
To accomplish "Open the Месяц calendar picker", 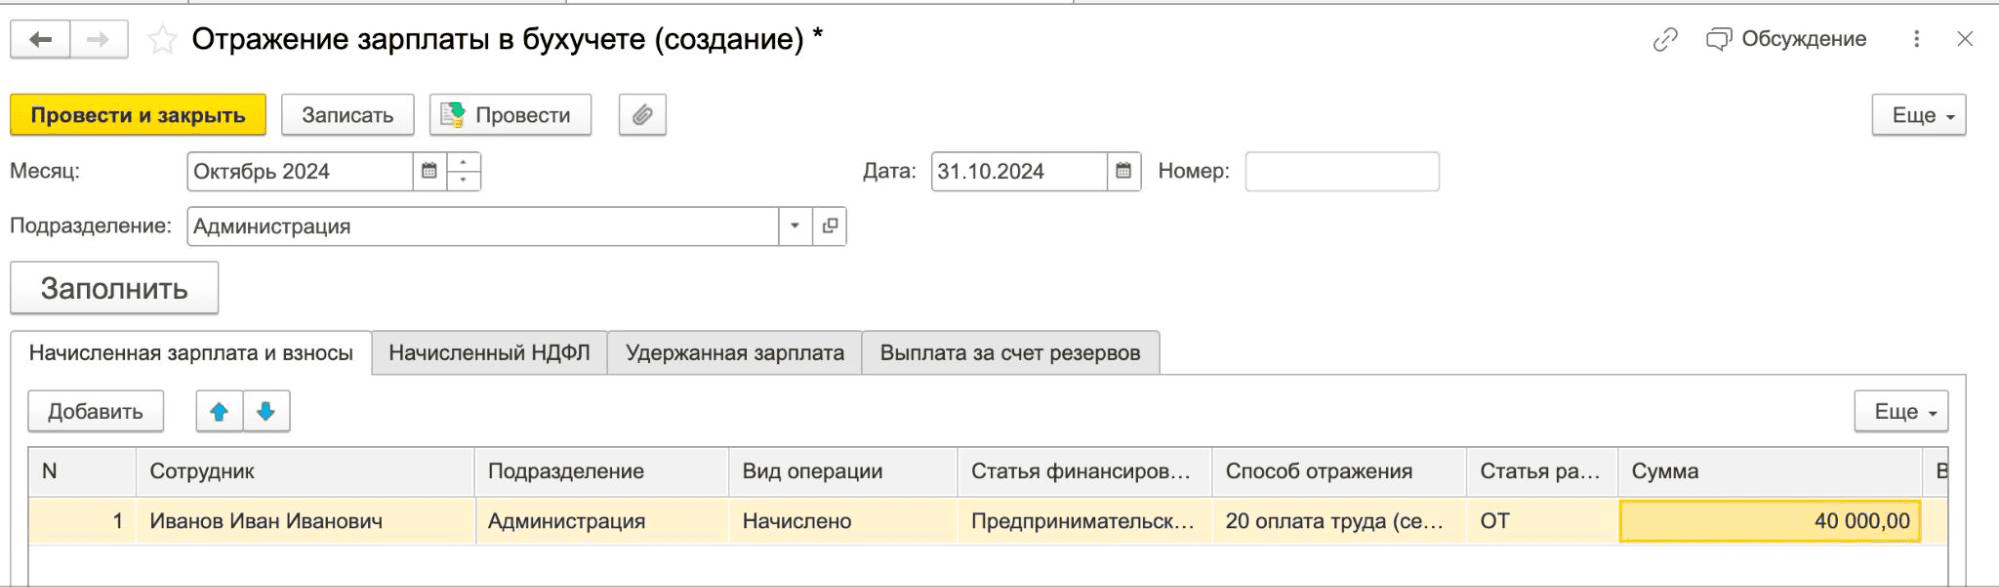I will coord(429,171).
